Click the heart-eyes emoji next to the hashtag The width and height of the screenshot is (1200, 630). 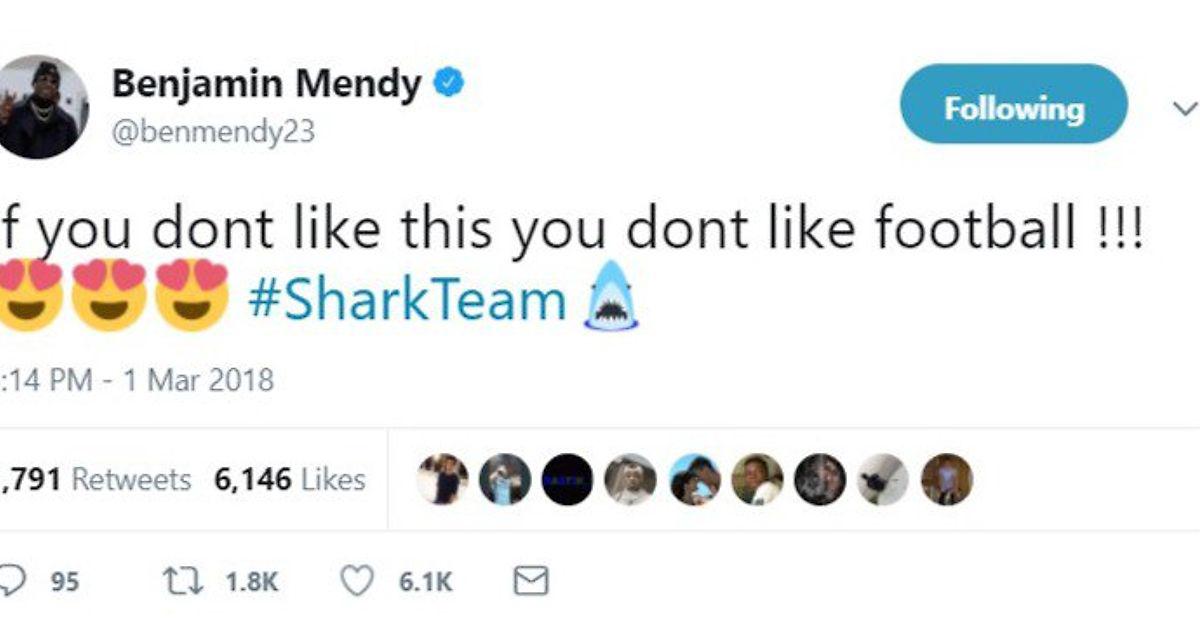[193, 297]
